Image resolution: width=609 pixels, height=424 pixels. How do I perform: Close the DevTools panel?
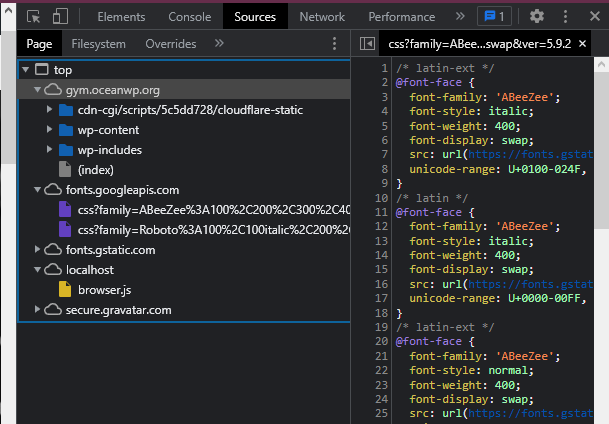click(595, 16)
